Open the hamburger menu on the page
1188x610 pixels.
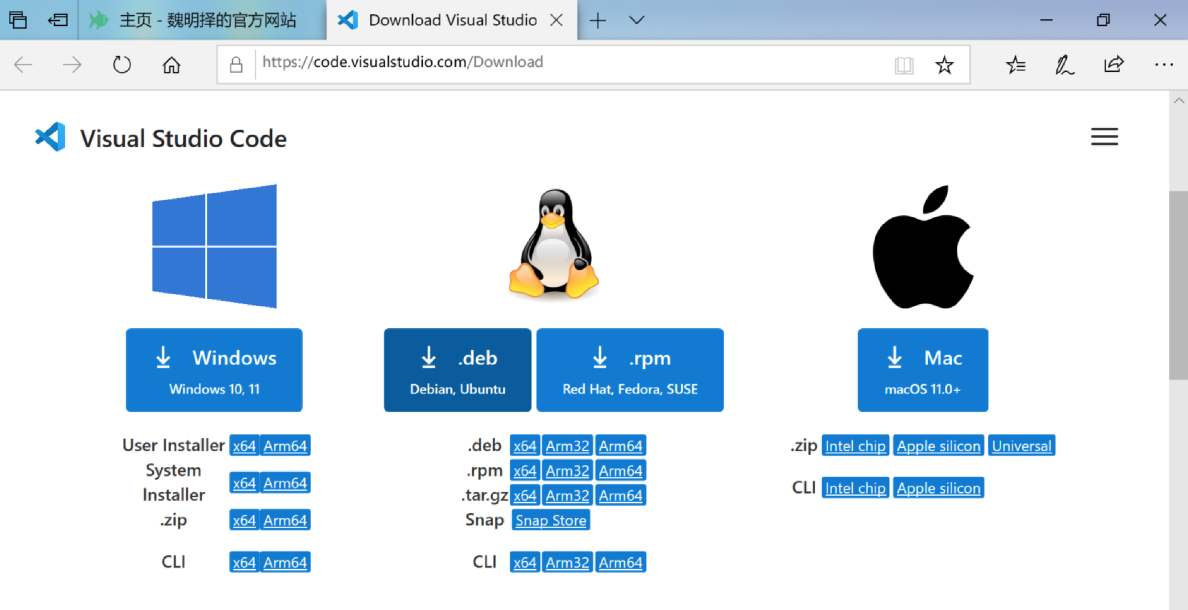(1104, 136)
